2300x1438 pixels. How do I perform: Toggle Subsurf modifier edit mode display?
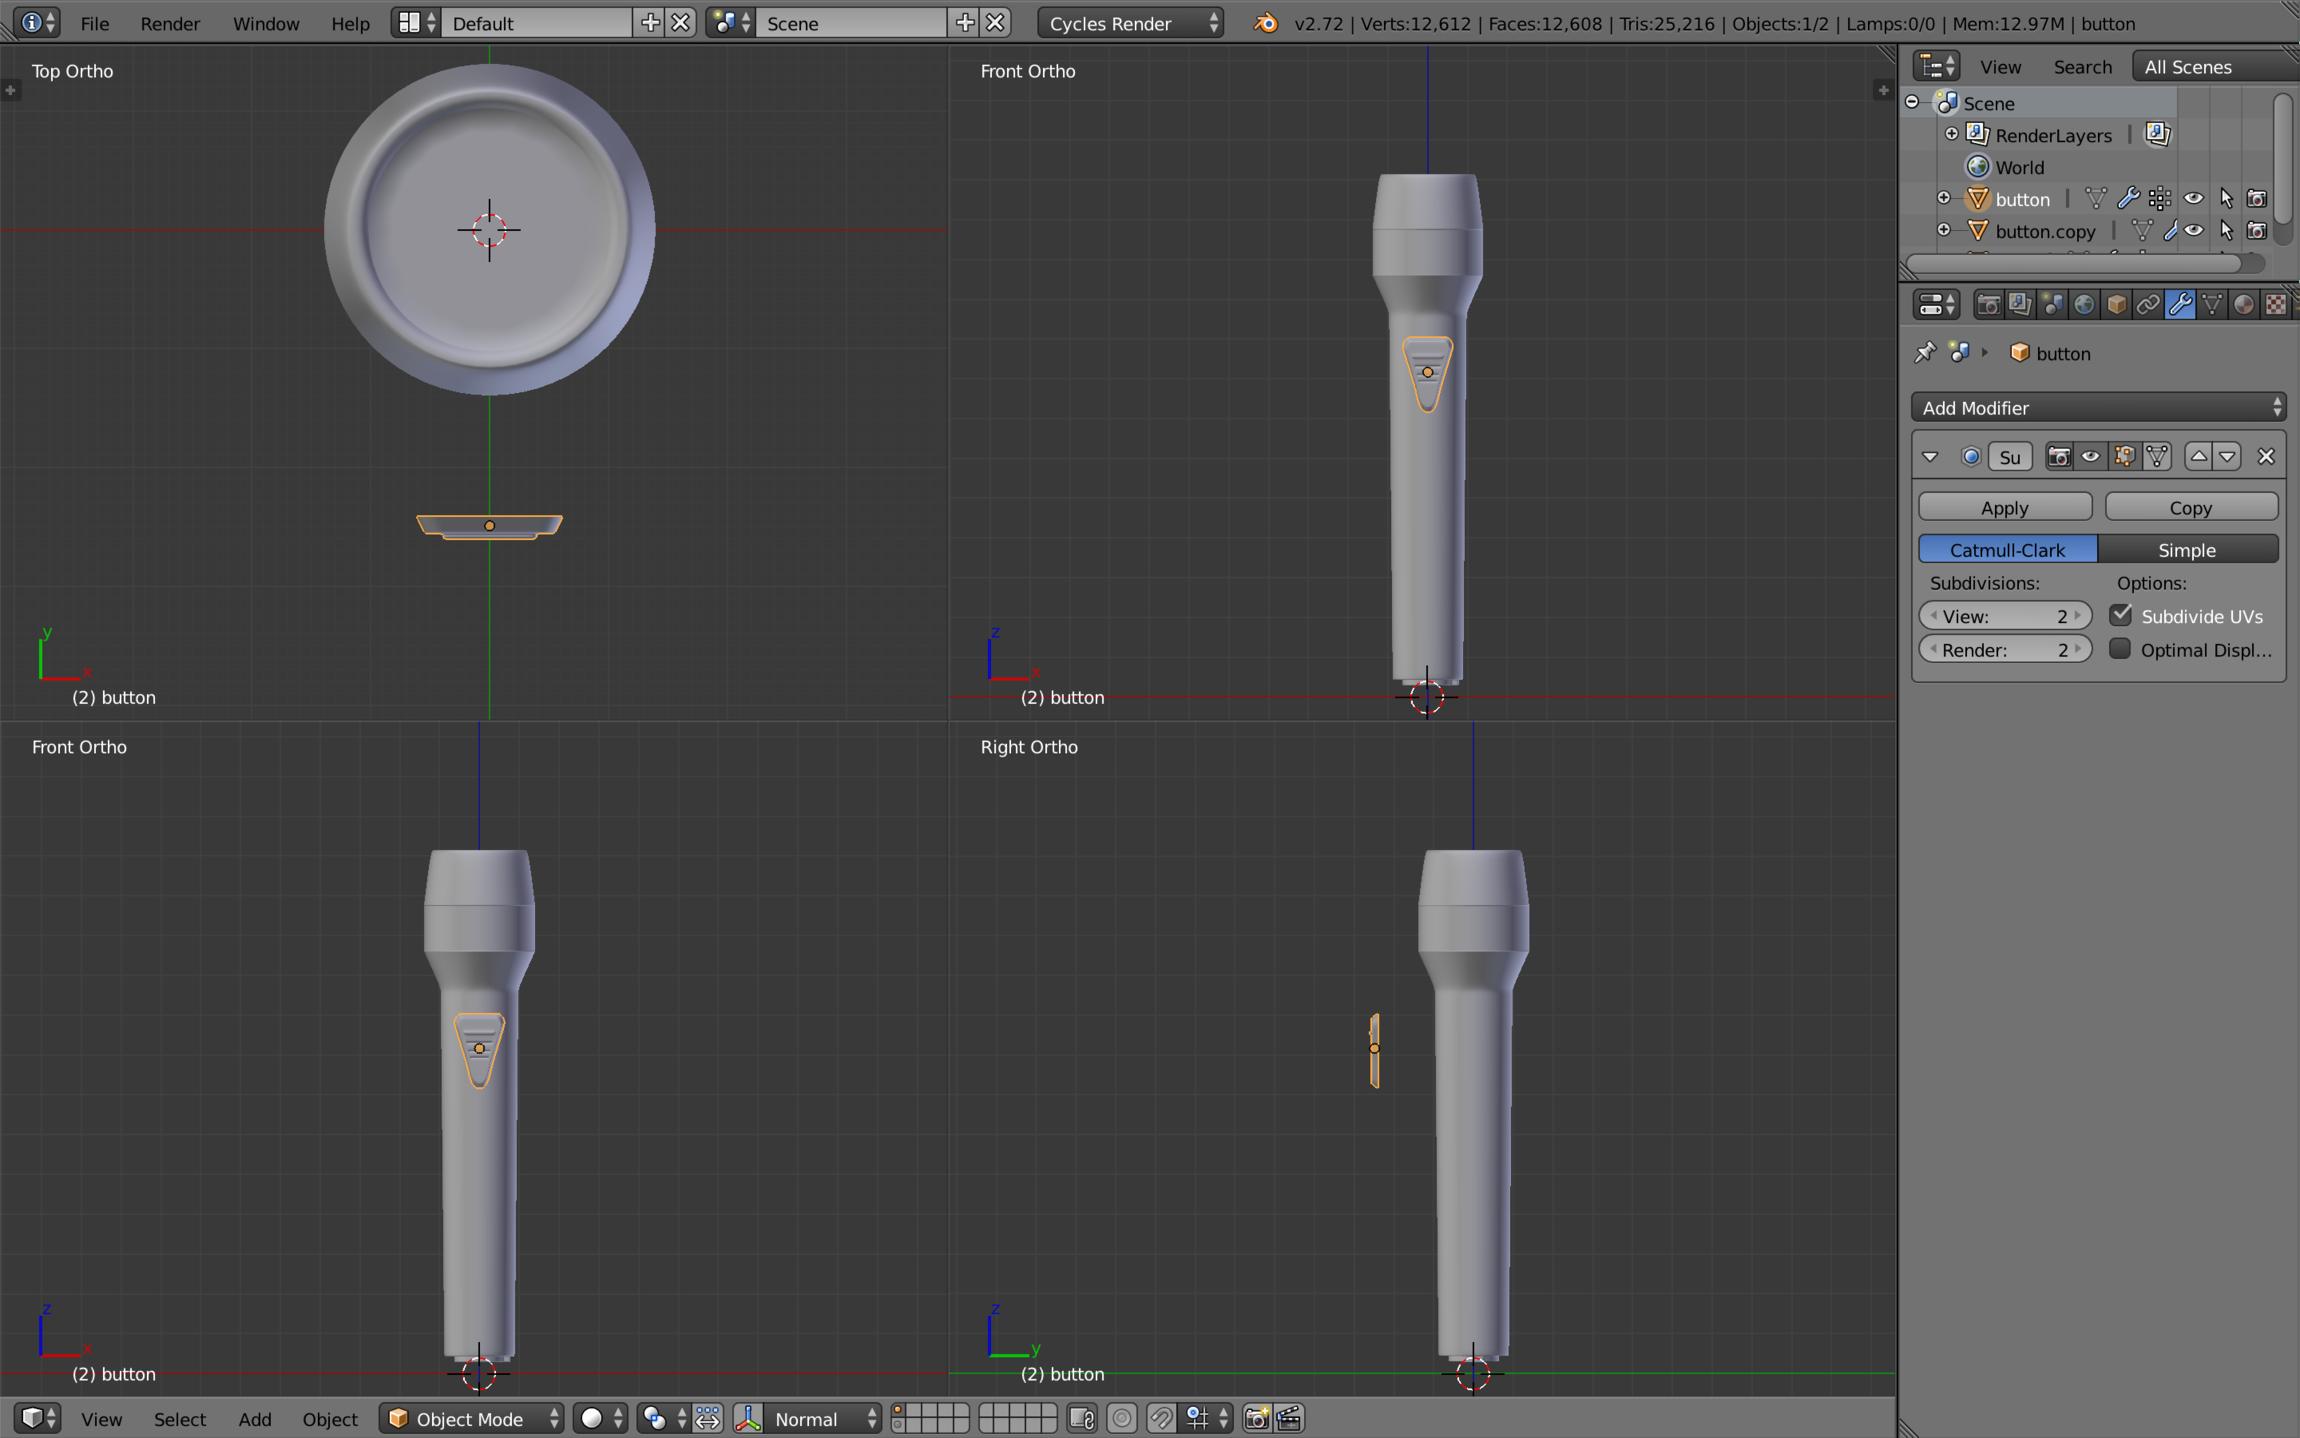tap(2124, 457)
